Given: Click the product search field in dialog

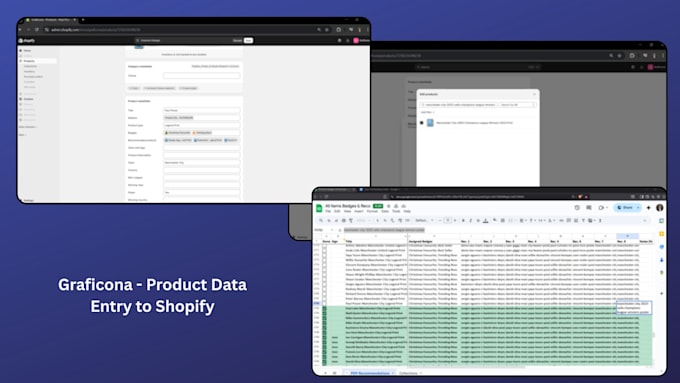Looking at the screenshot, I should (x=458, y=105).
